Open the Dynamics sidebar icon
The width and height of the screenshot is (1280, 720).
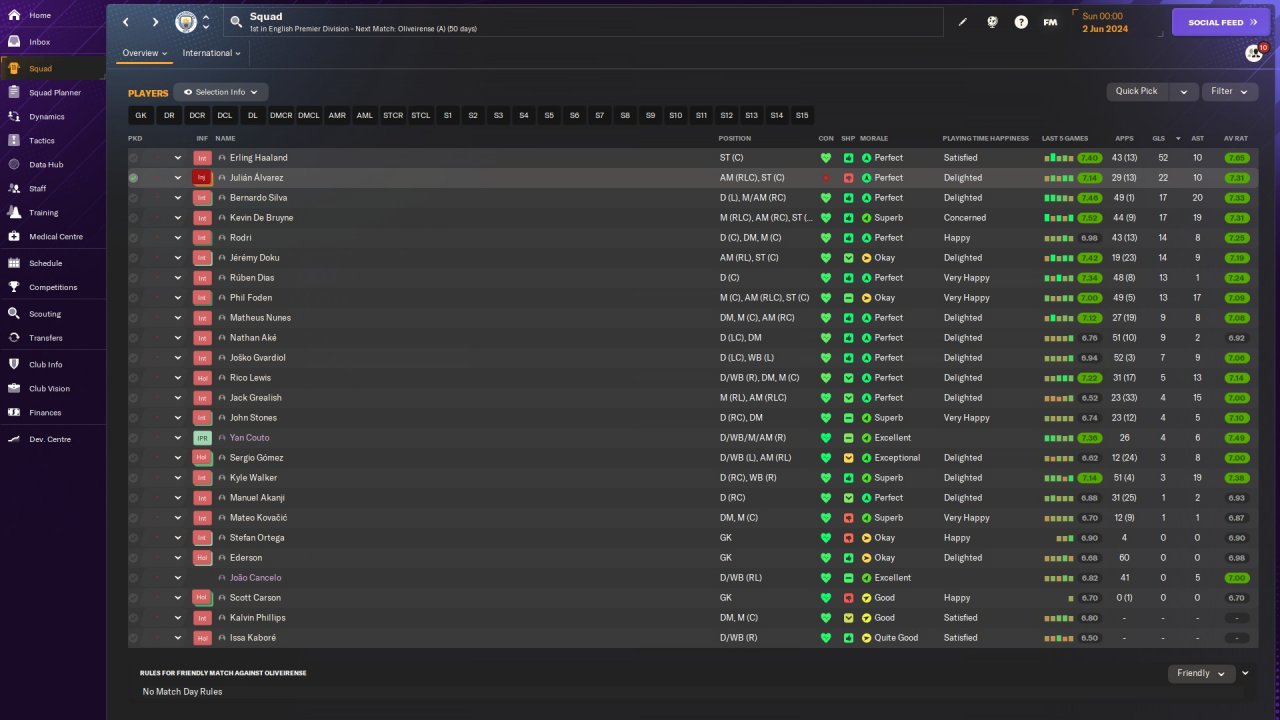(14, 116)
